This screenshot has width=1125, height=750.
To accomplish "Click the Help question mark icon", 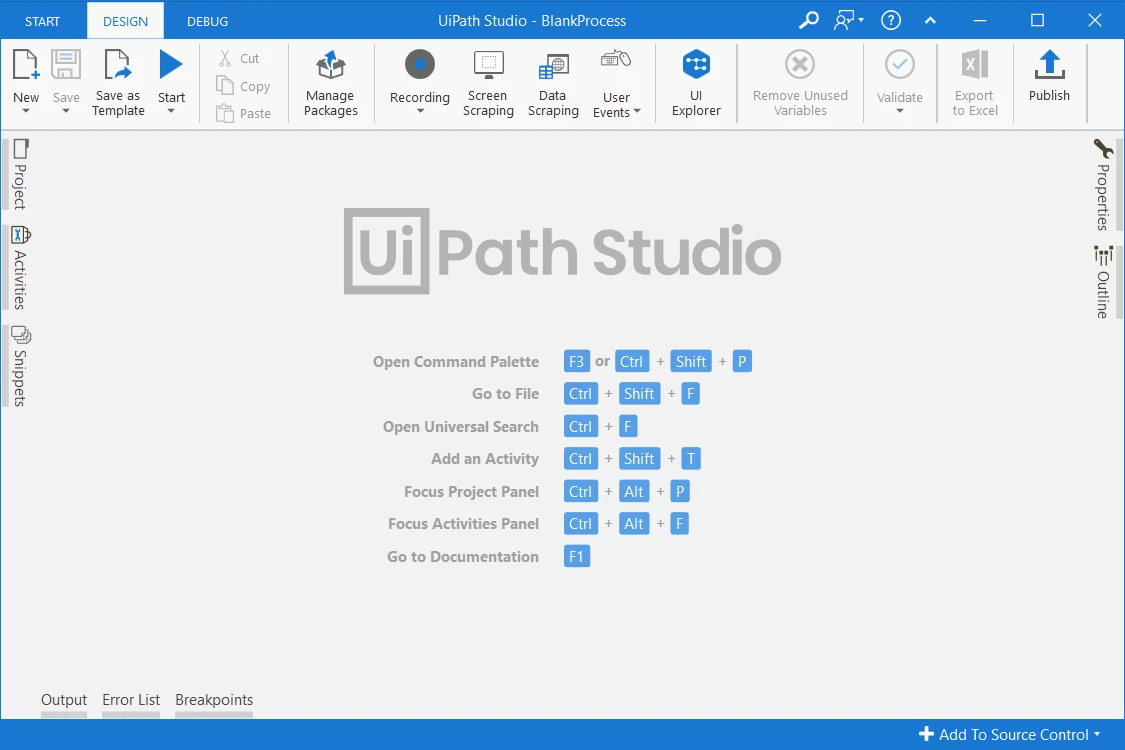I will 891,20.
